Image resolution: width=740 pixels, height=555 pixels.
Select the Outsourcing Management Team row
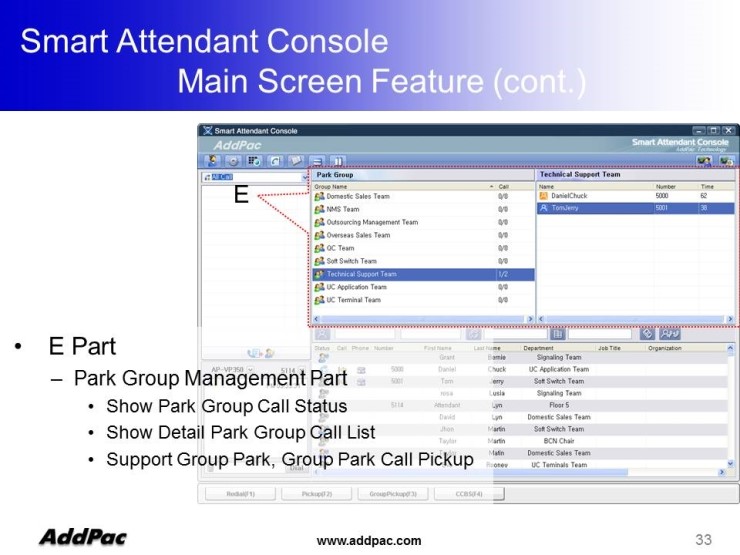tap(423, 222)
